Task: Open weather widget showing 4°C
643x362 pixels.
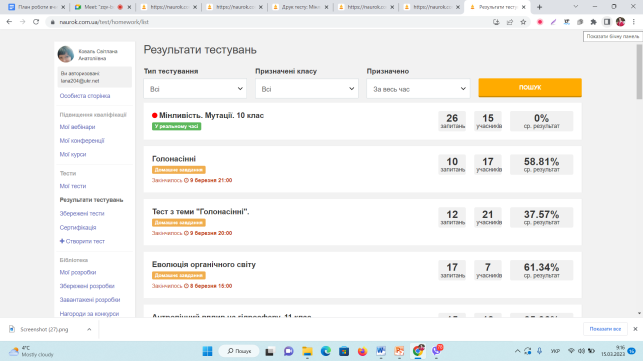Action: 32,351
